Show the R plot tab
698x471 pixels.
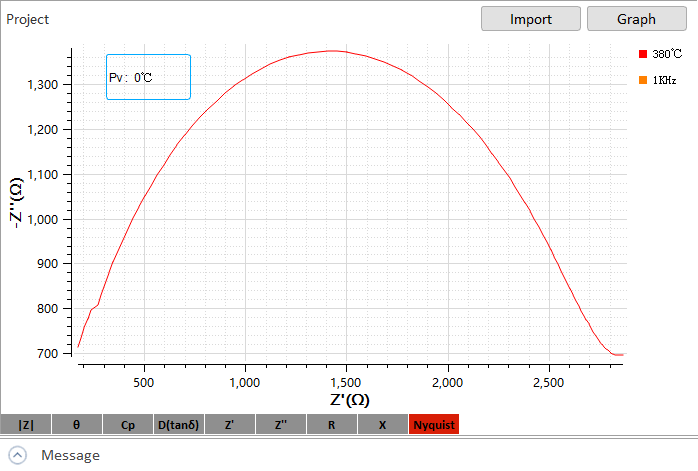332,425
